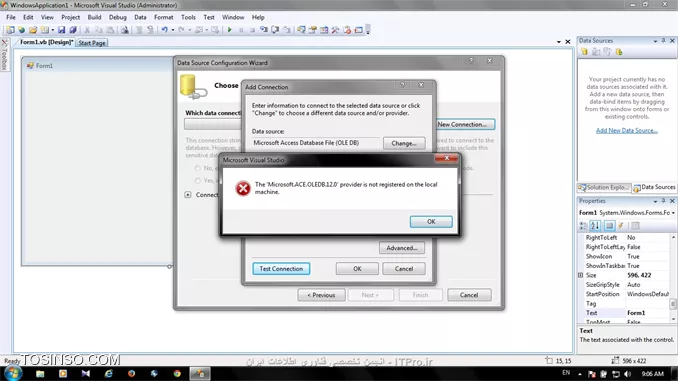Click the Add New Data Source... link

click(x=627, y=130)
